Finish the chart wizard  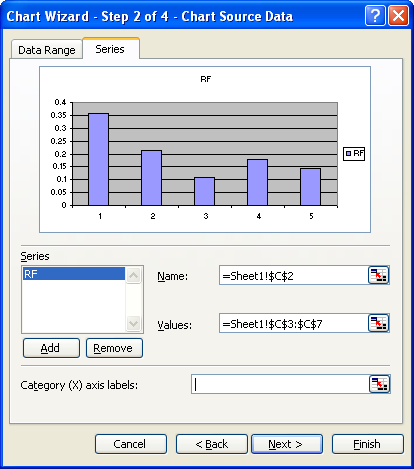point(368,444)
